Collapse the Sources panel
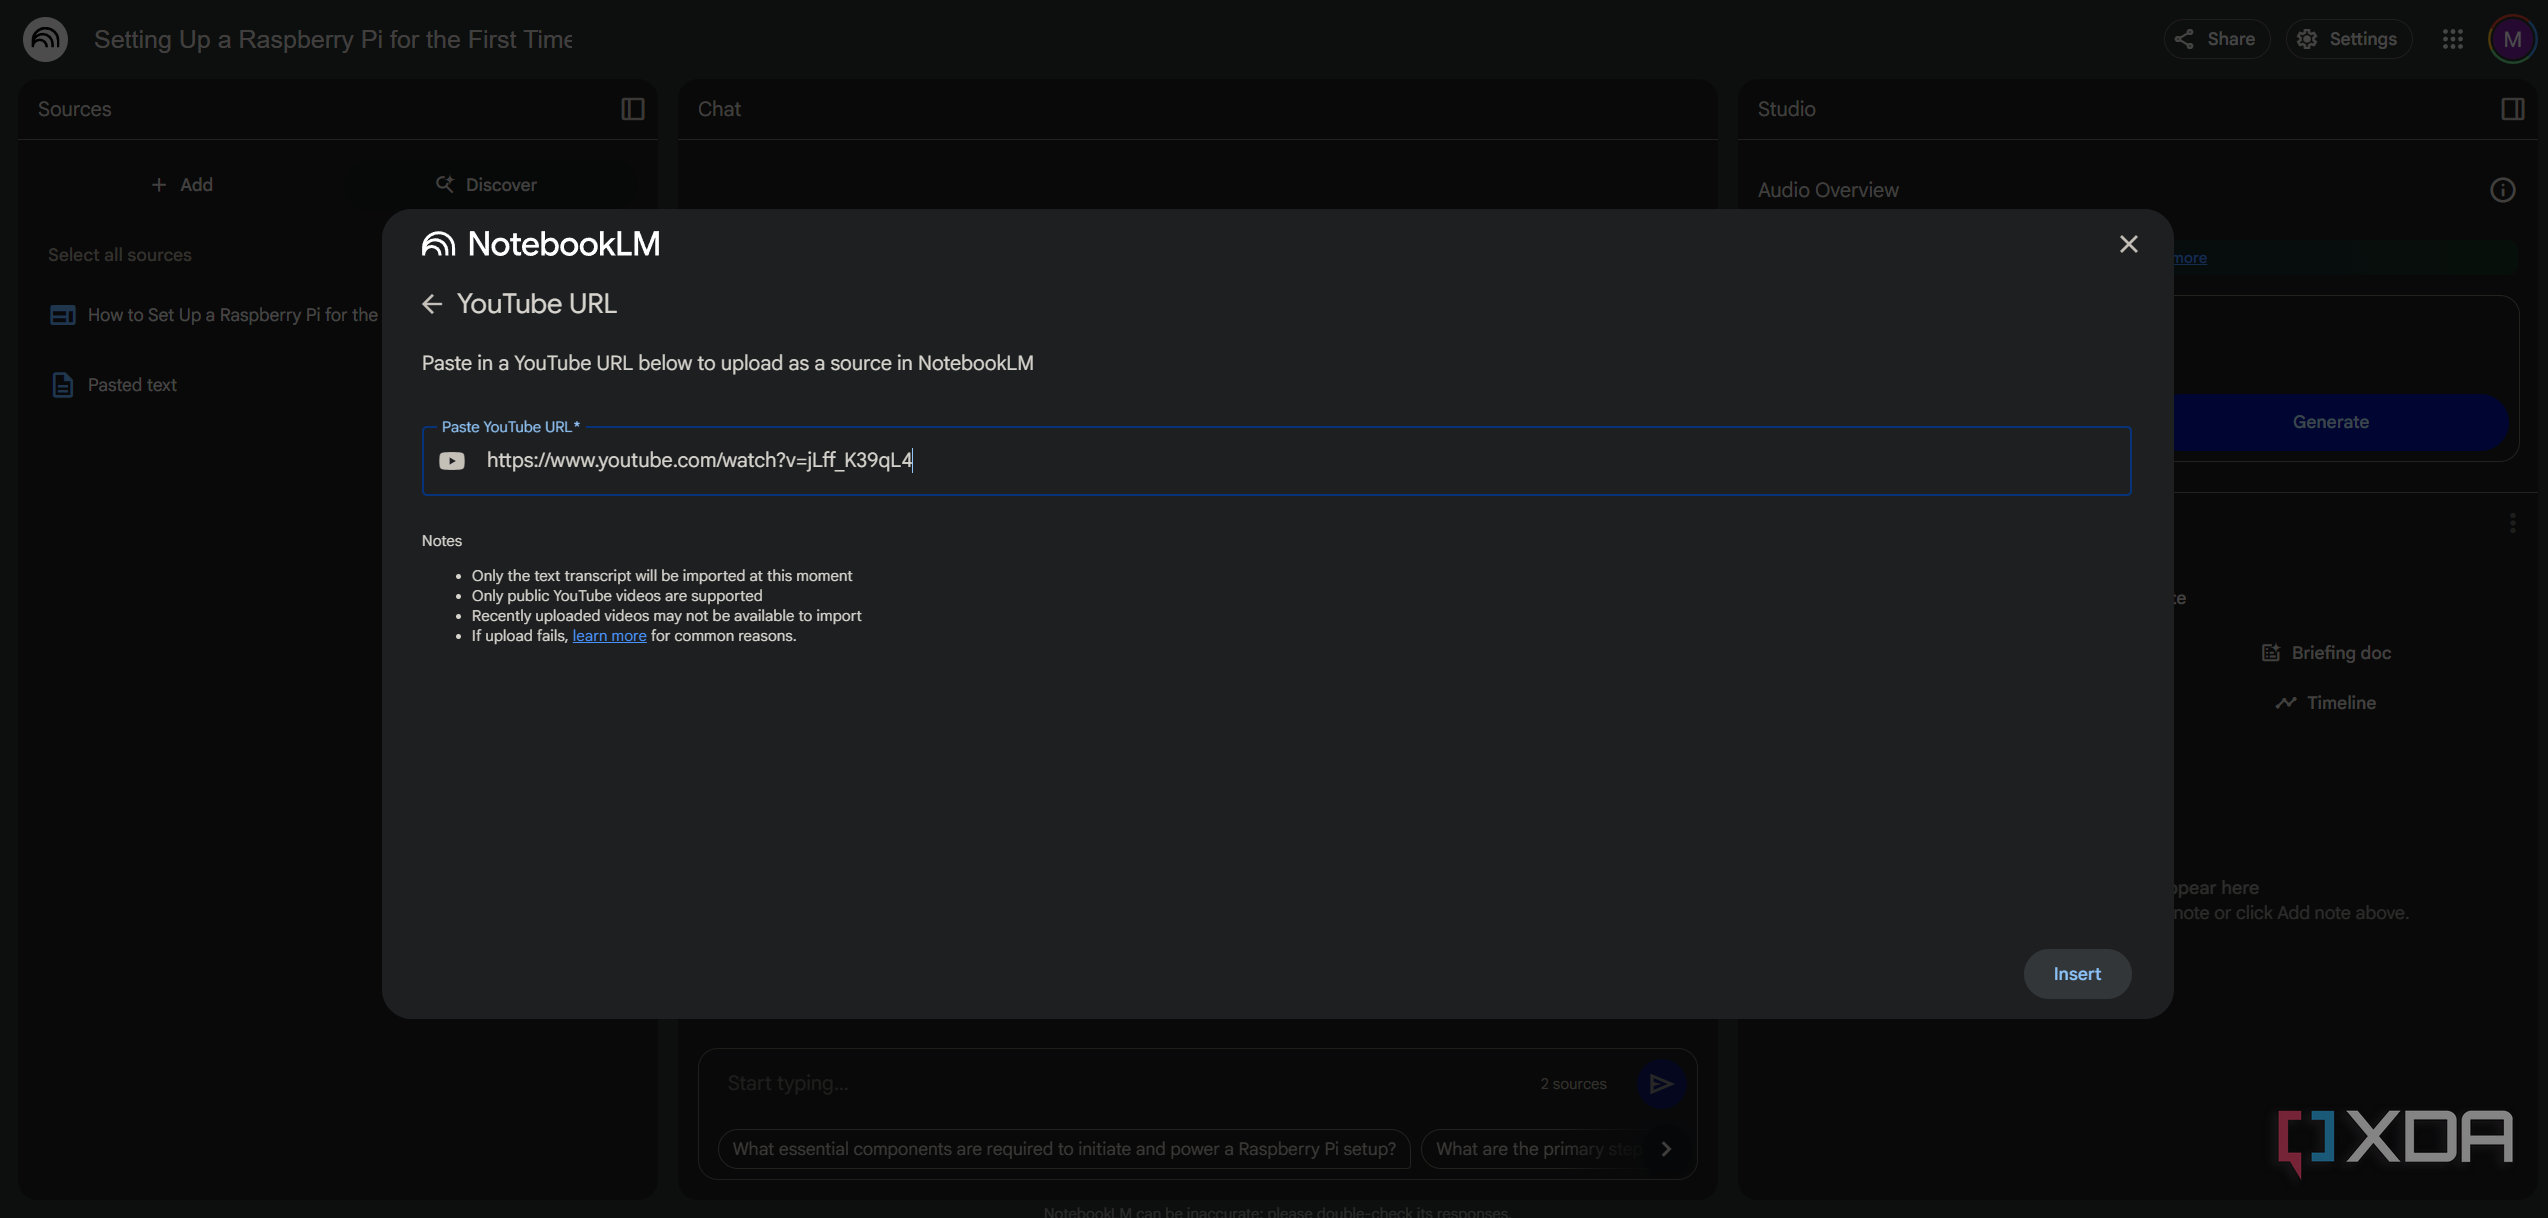Image resolution: width=2548 pixels, height=1218 pixels. [x=633, y=109]
